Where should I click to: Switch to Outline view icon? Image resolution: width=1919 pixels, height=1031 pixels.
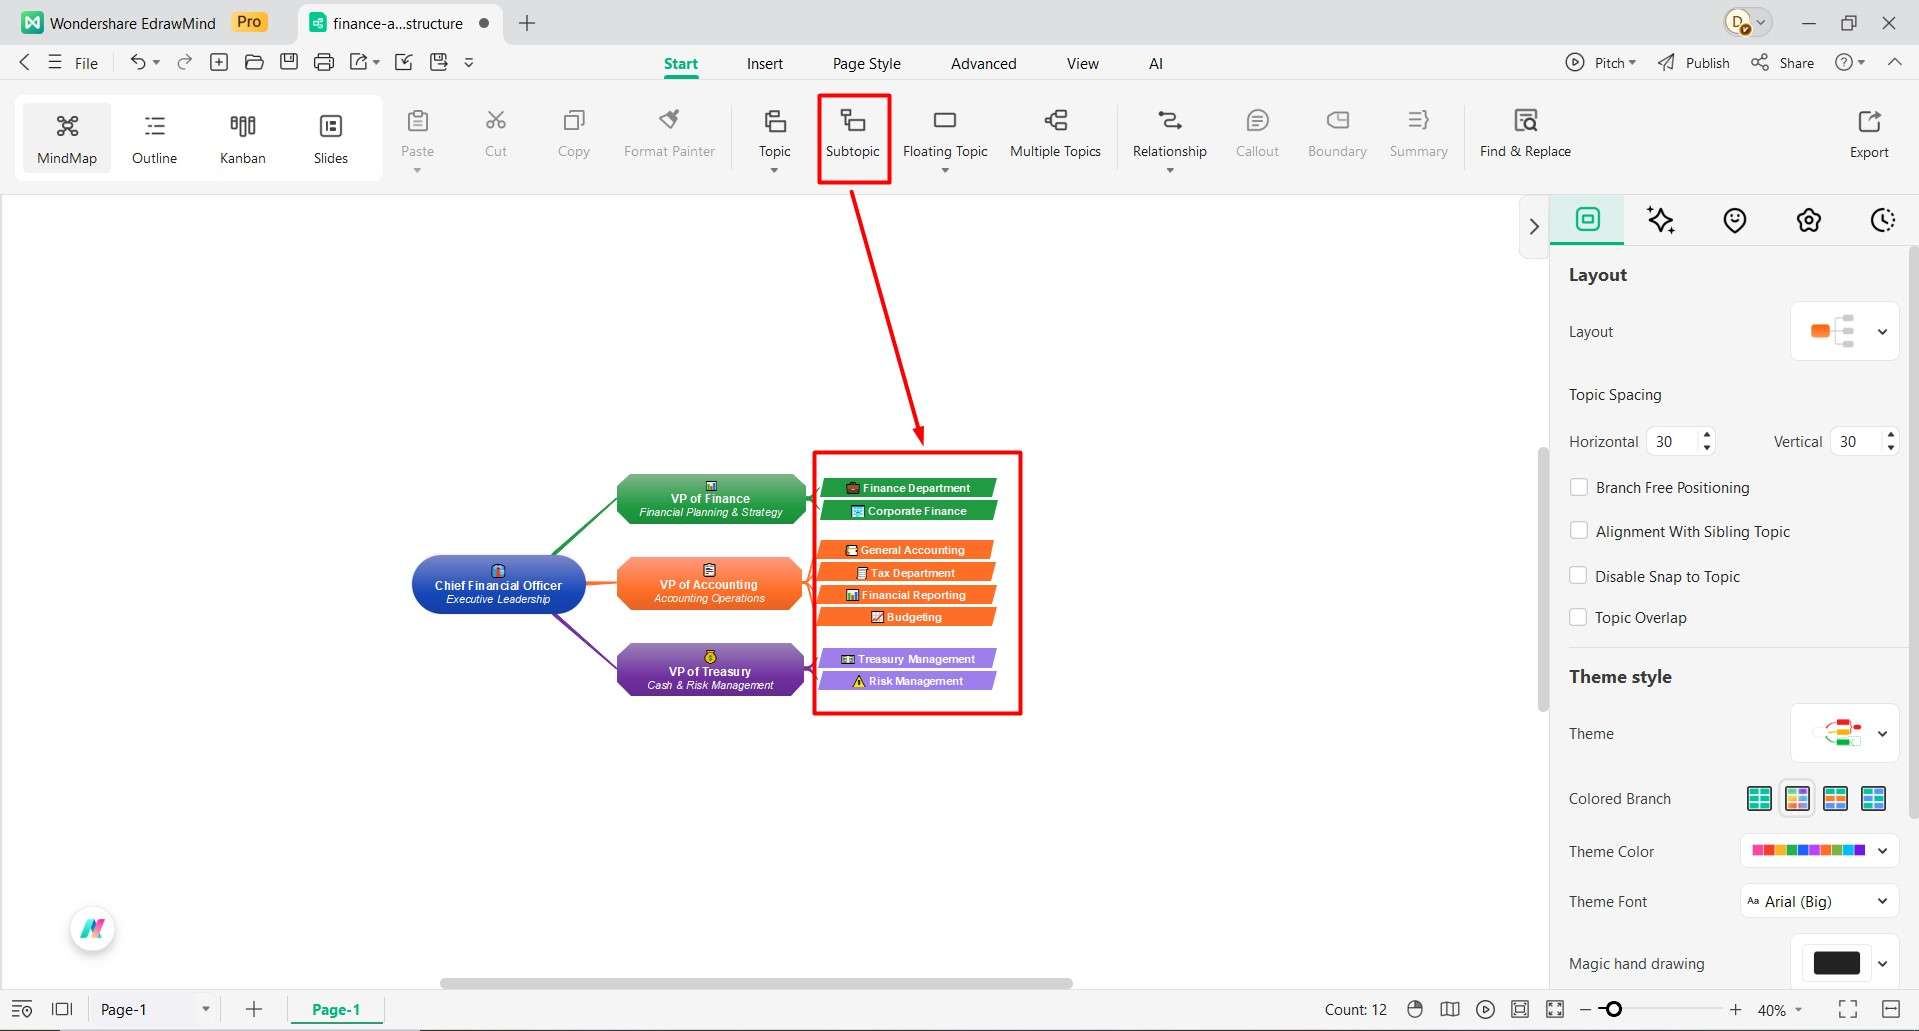click(x=153, y=137)
